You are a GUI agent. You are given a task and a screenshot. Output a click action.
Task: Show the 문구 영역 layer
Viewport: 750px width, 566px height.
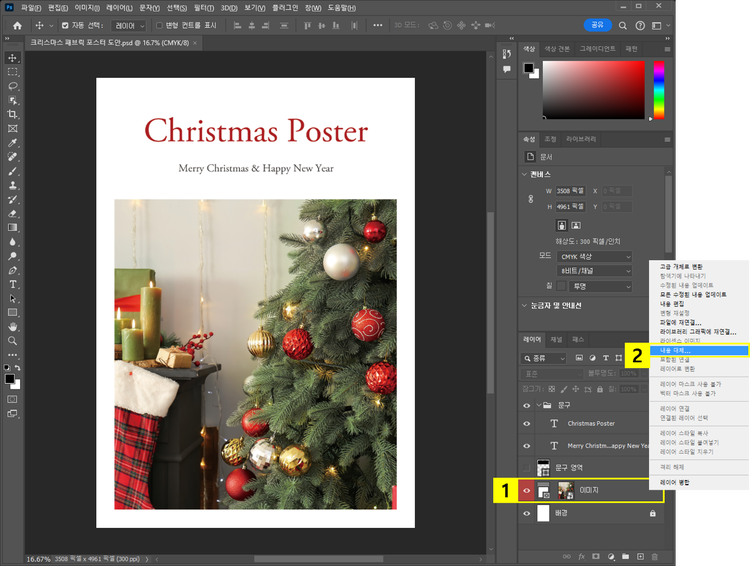(527, 468)
